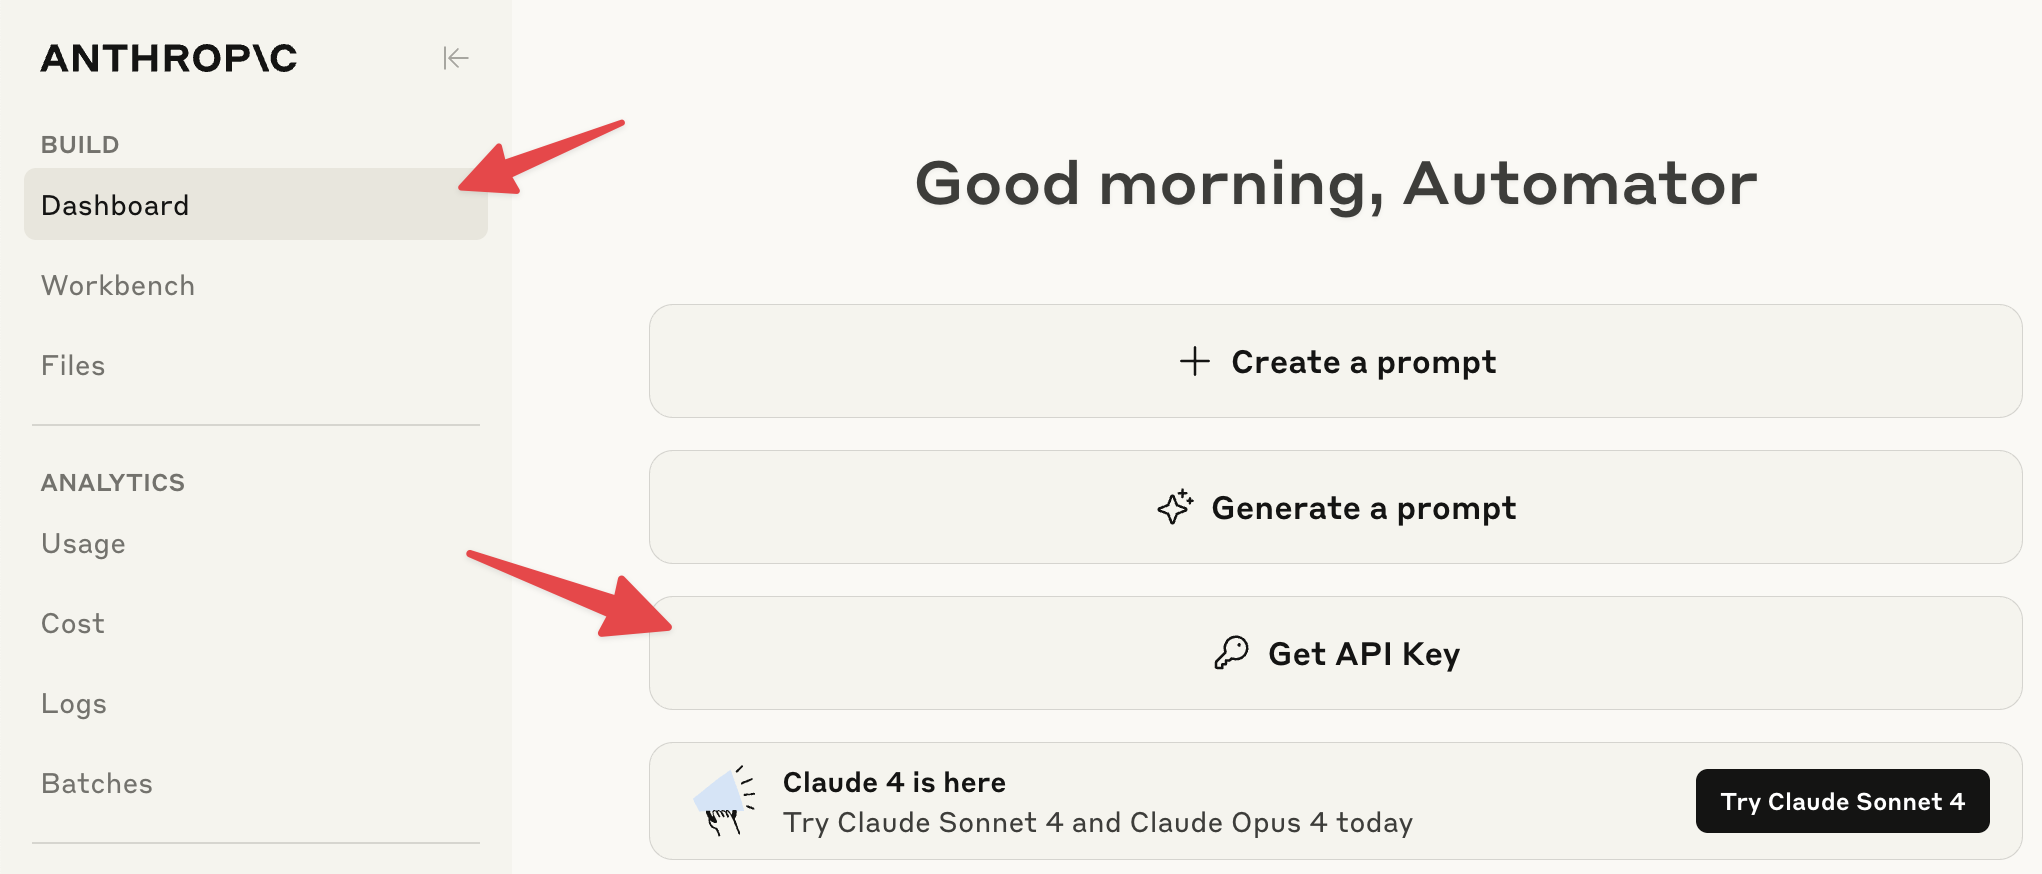Click the Anthropic logo

point(169,59)
